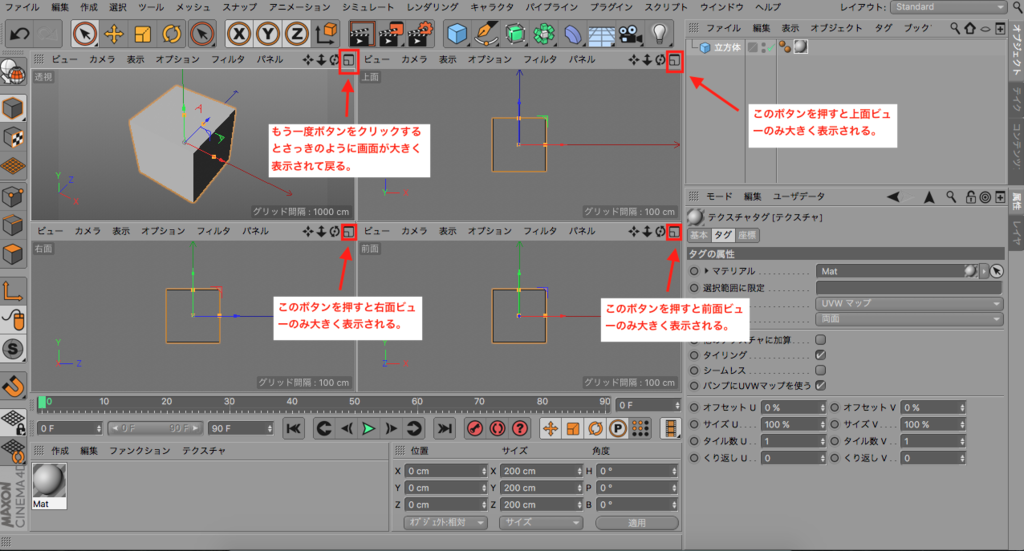Click the オフセット U animation circle
1024x551 pixels.
(x=694, y=407)
